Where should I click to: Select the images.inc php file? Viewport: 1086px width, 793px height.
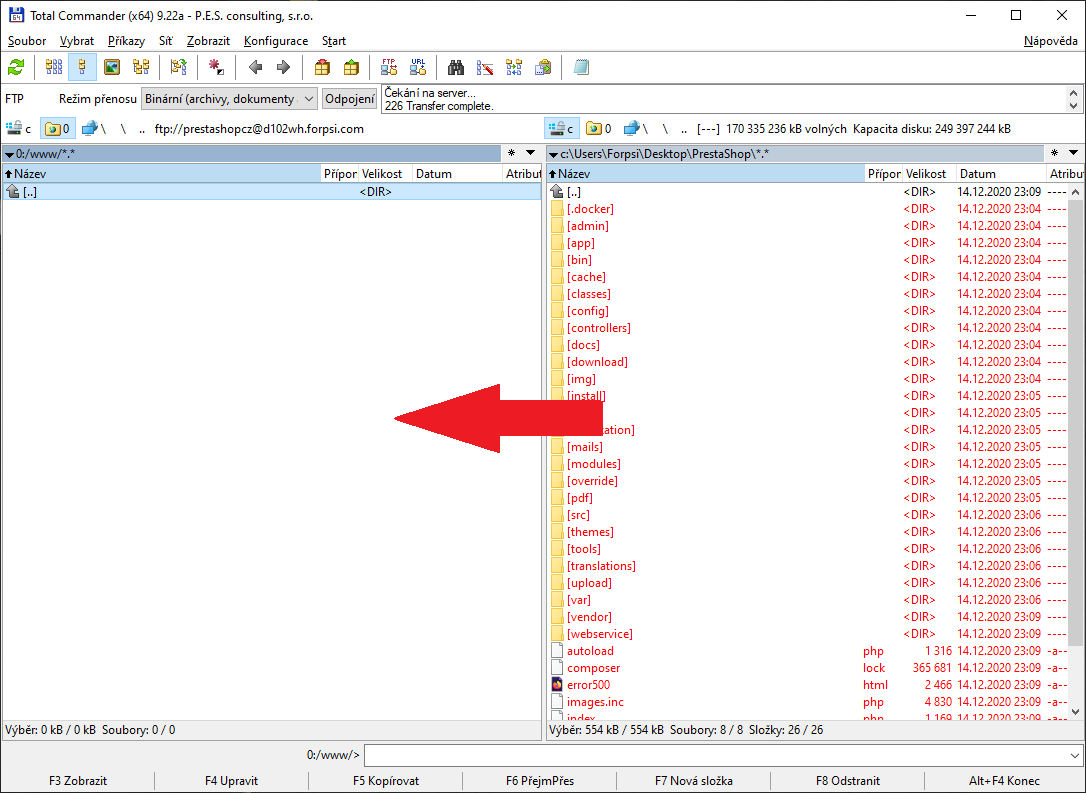(808, 702)
